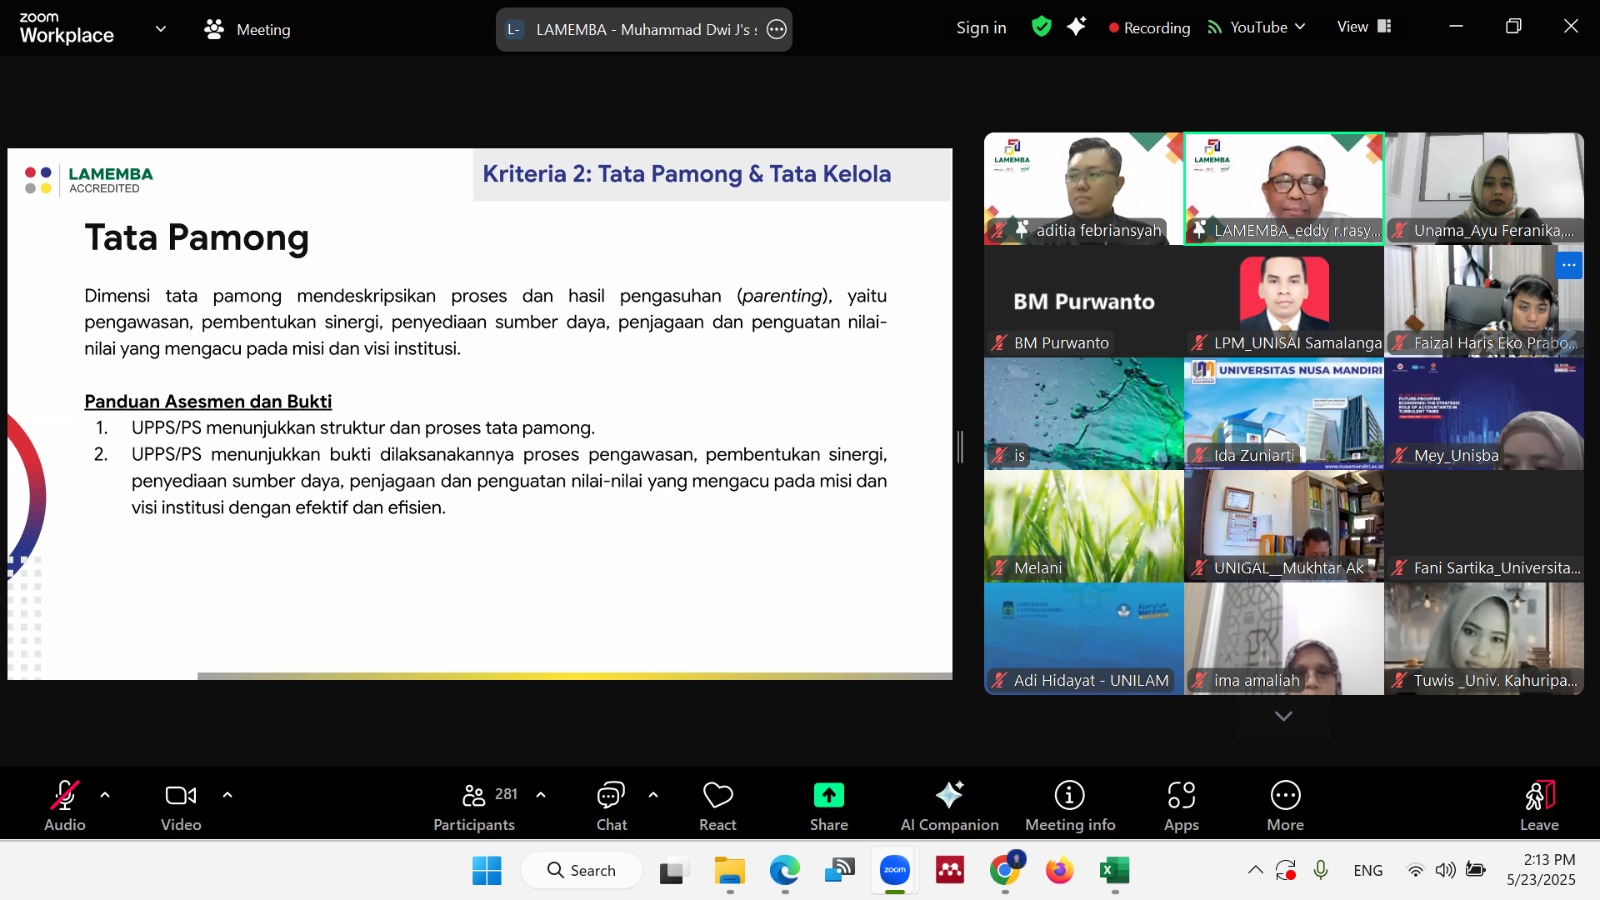Select Unama_Ayu Feranika video tile

pyautogui.click(x=1484, y=189)
